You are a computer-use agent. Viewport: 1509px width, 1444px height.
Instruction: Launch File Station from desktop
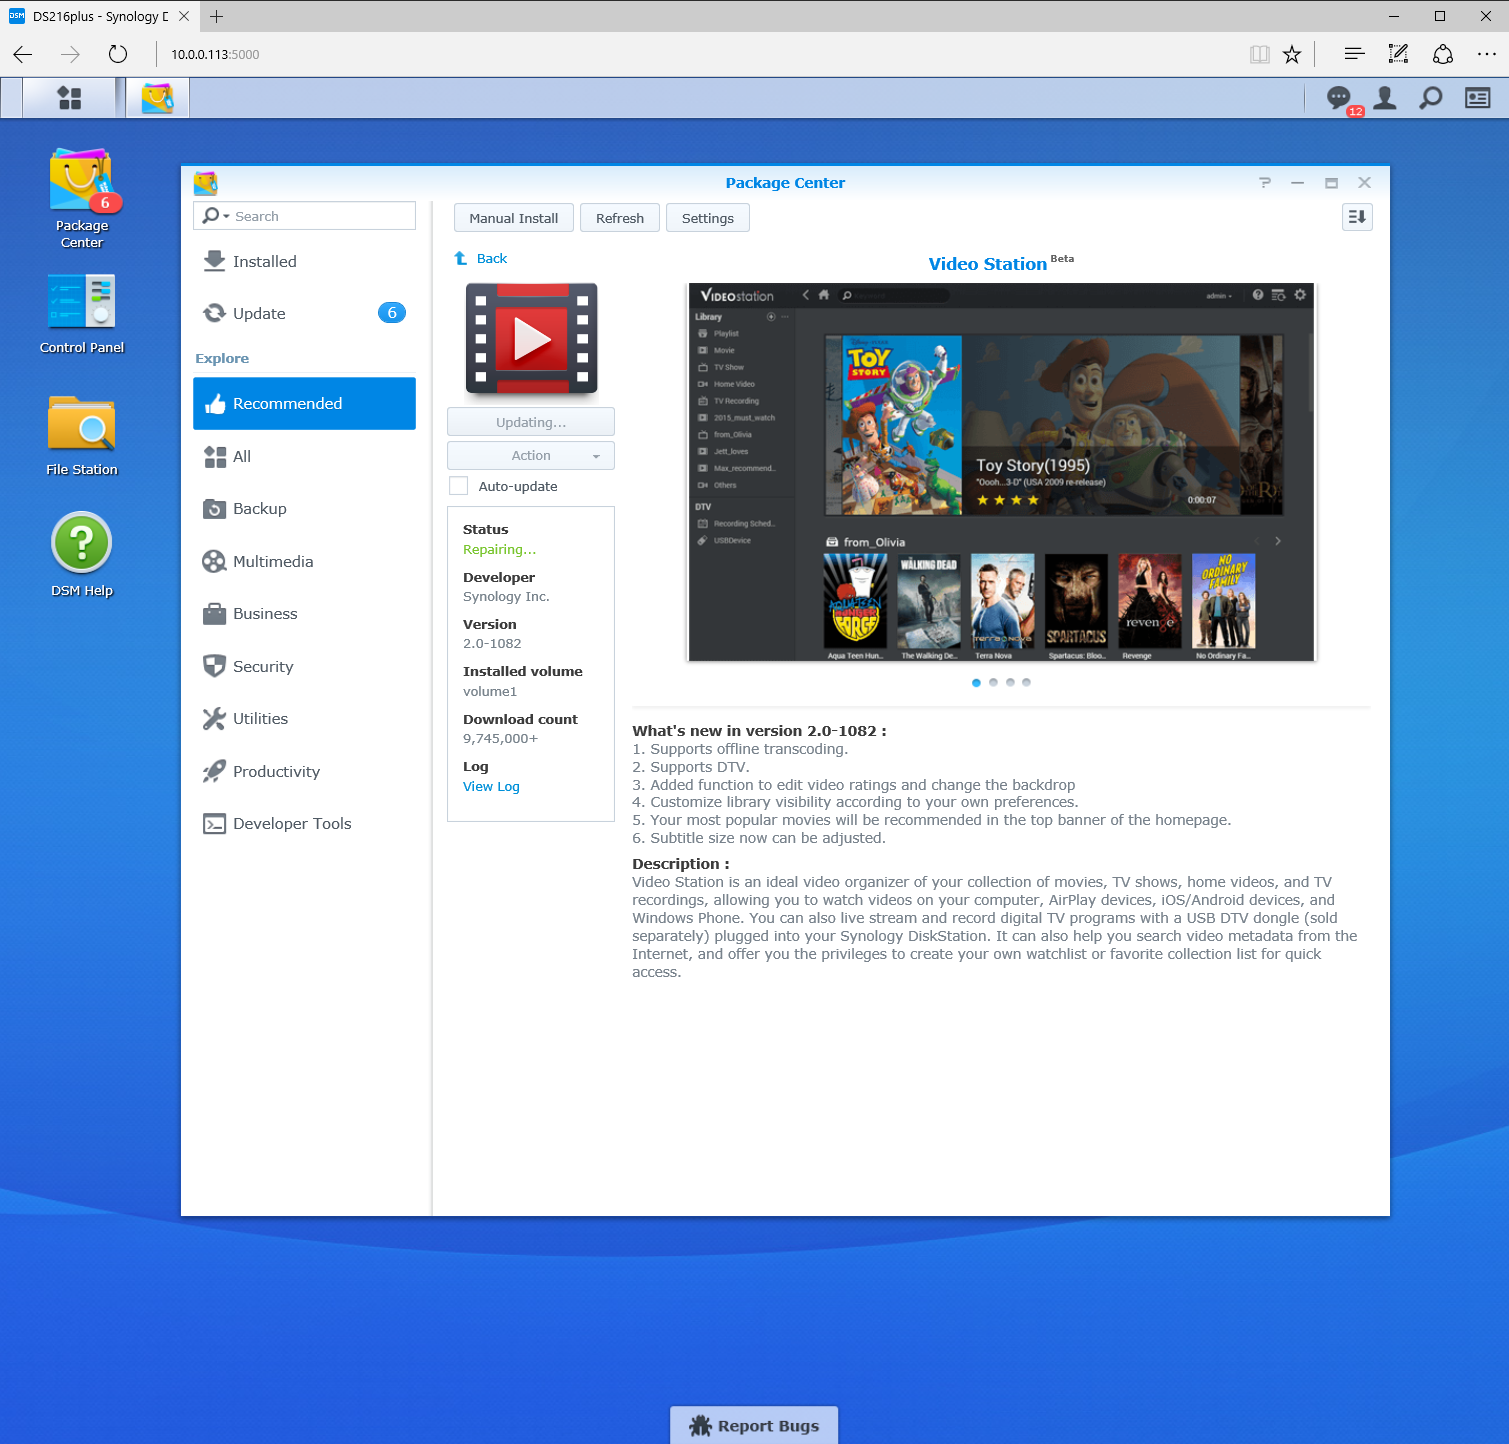(82, 425)
